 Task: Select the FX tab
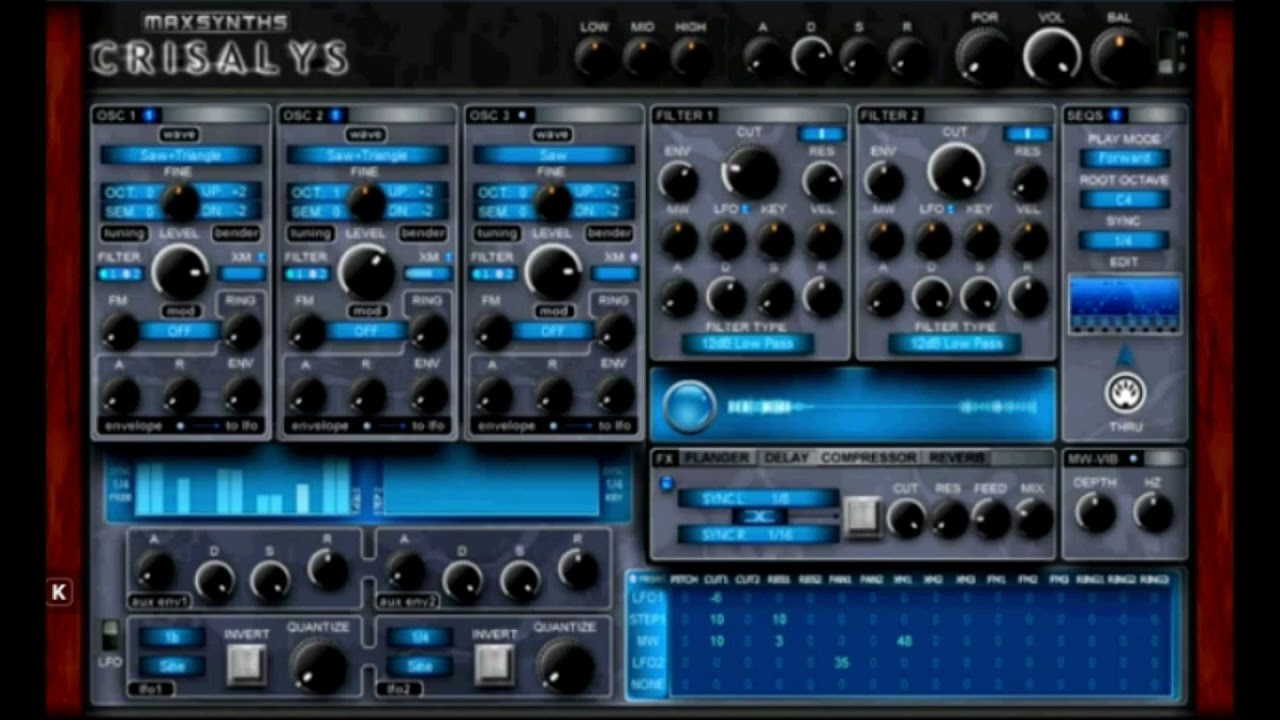click(665, 458)
